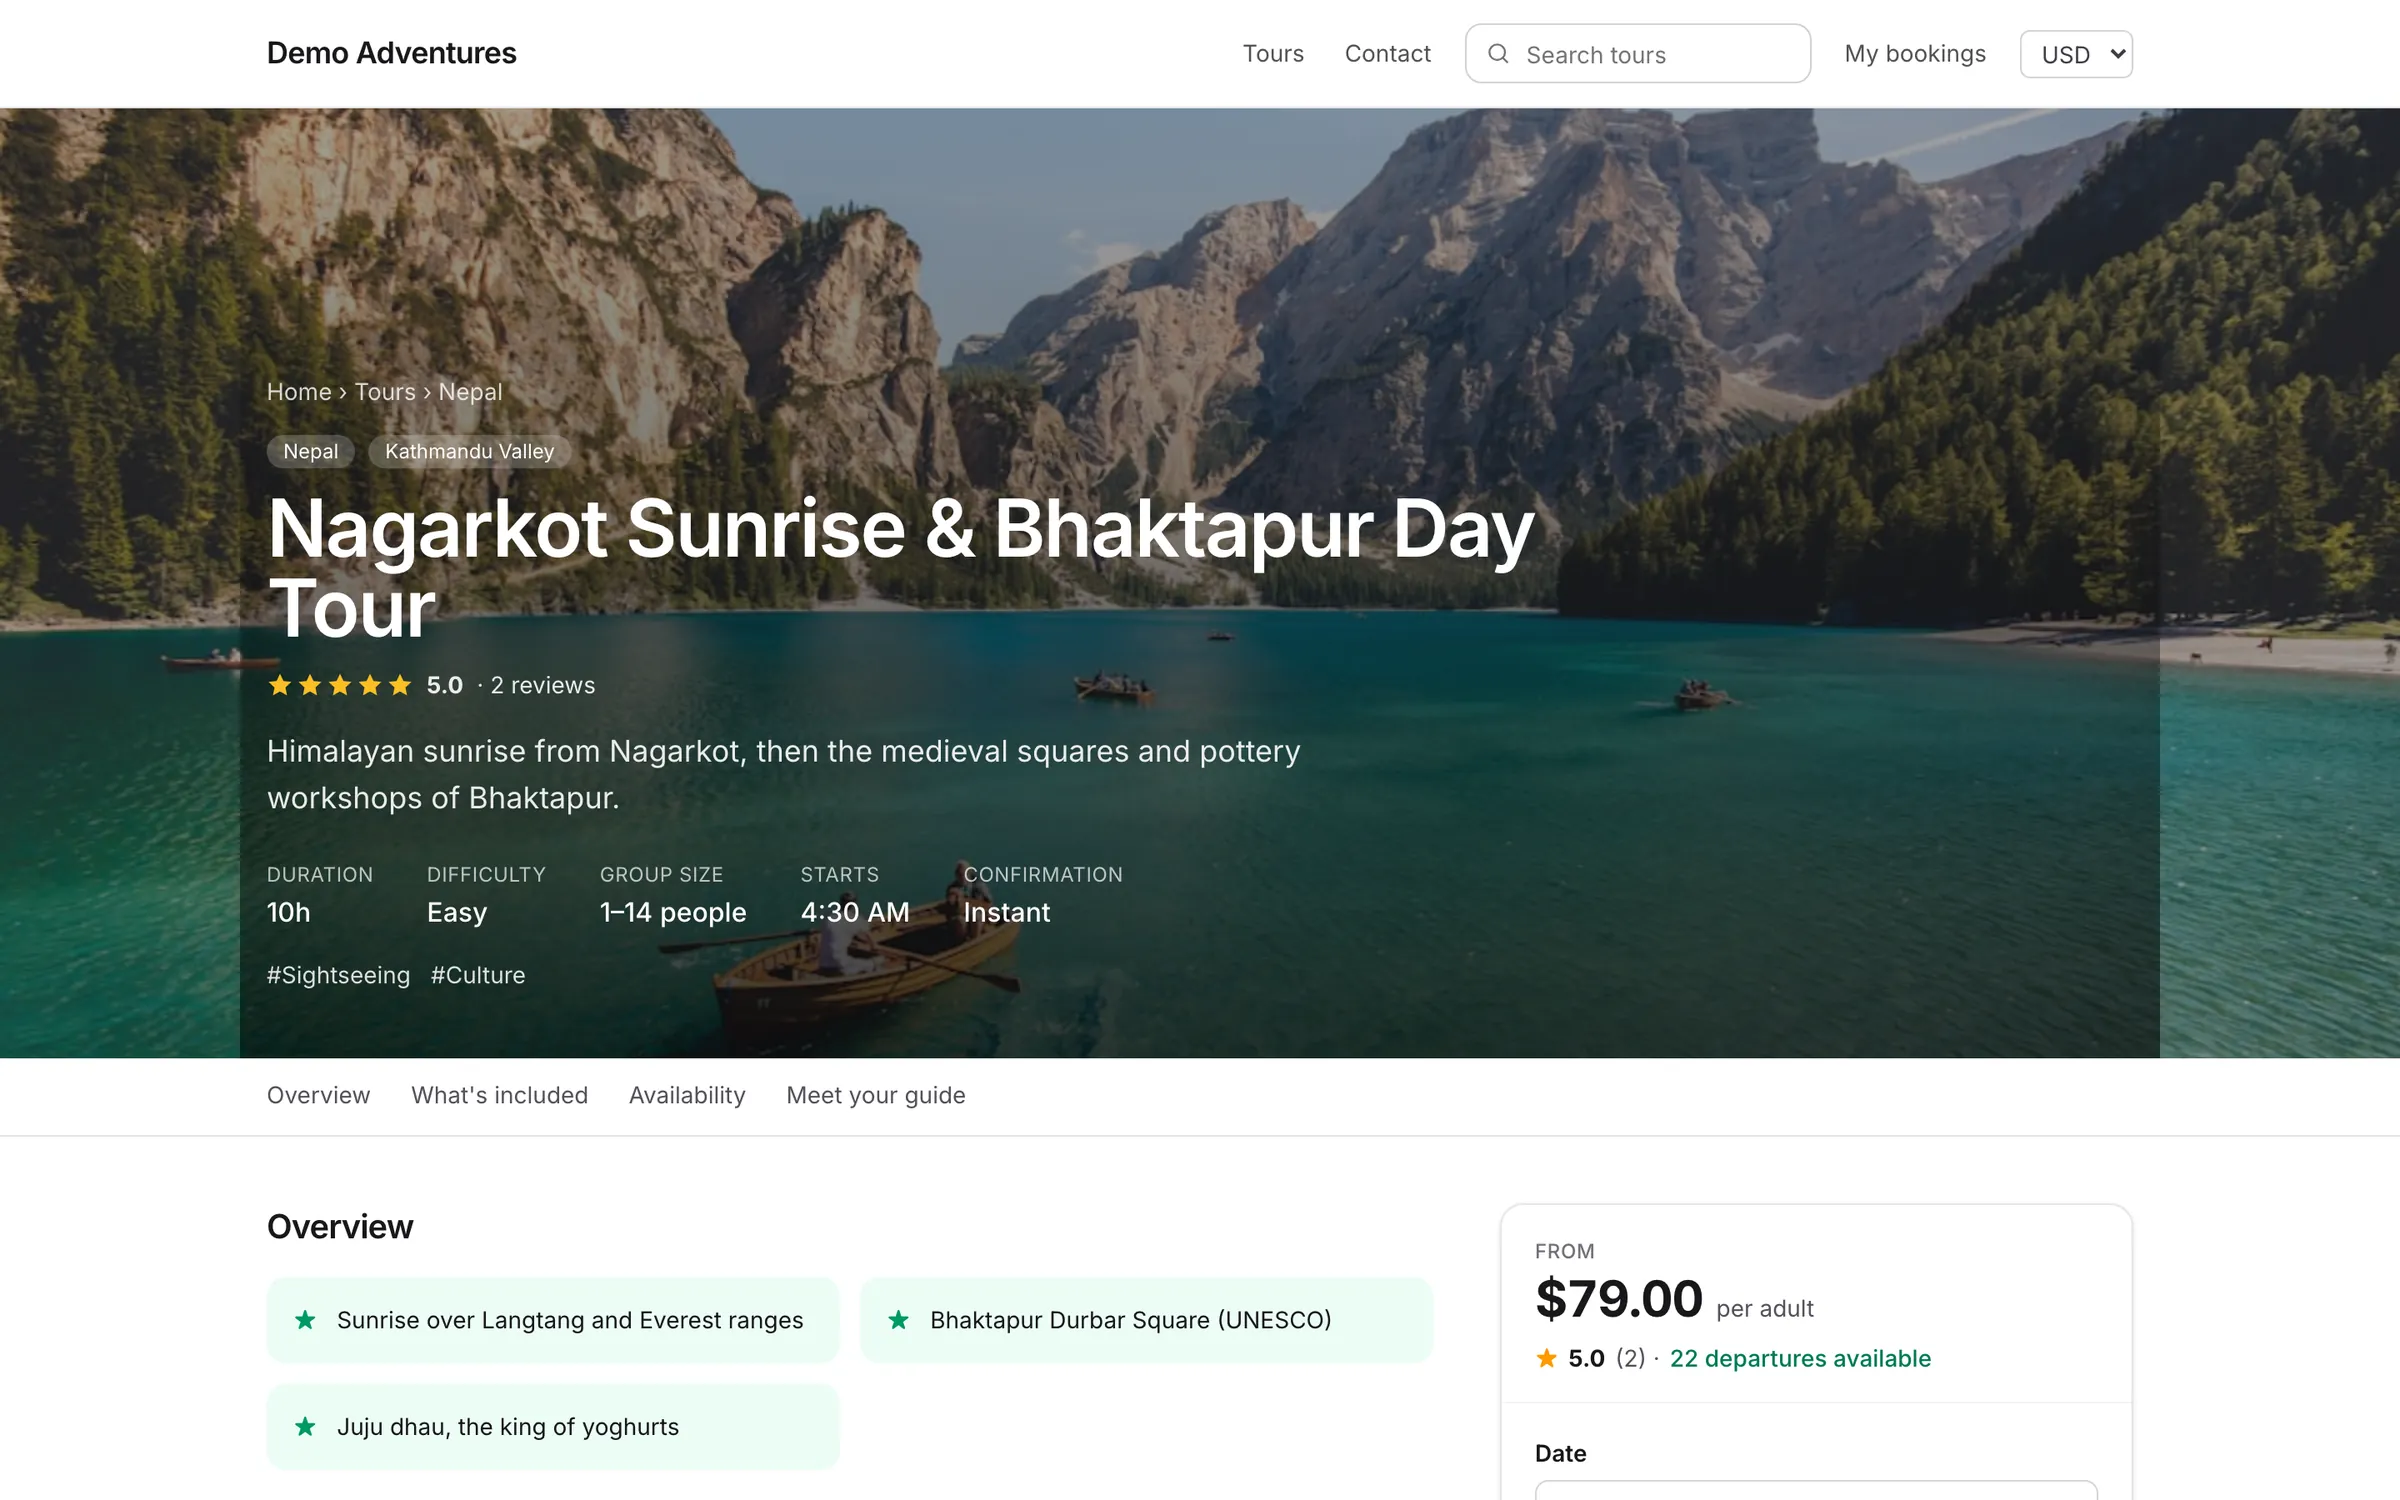Screen dimensions: 2400x1500
Task: Click the star icon beside Bhaktapur Durbar Square
Action: [898, 1320]
